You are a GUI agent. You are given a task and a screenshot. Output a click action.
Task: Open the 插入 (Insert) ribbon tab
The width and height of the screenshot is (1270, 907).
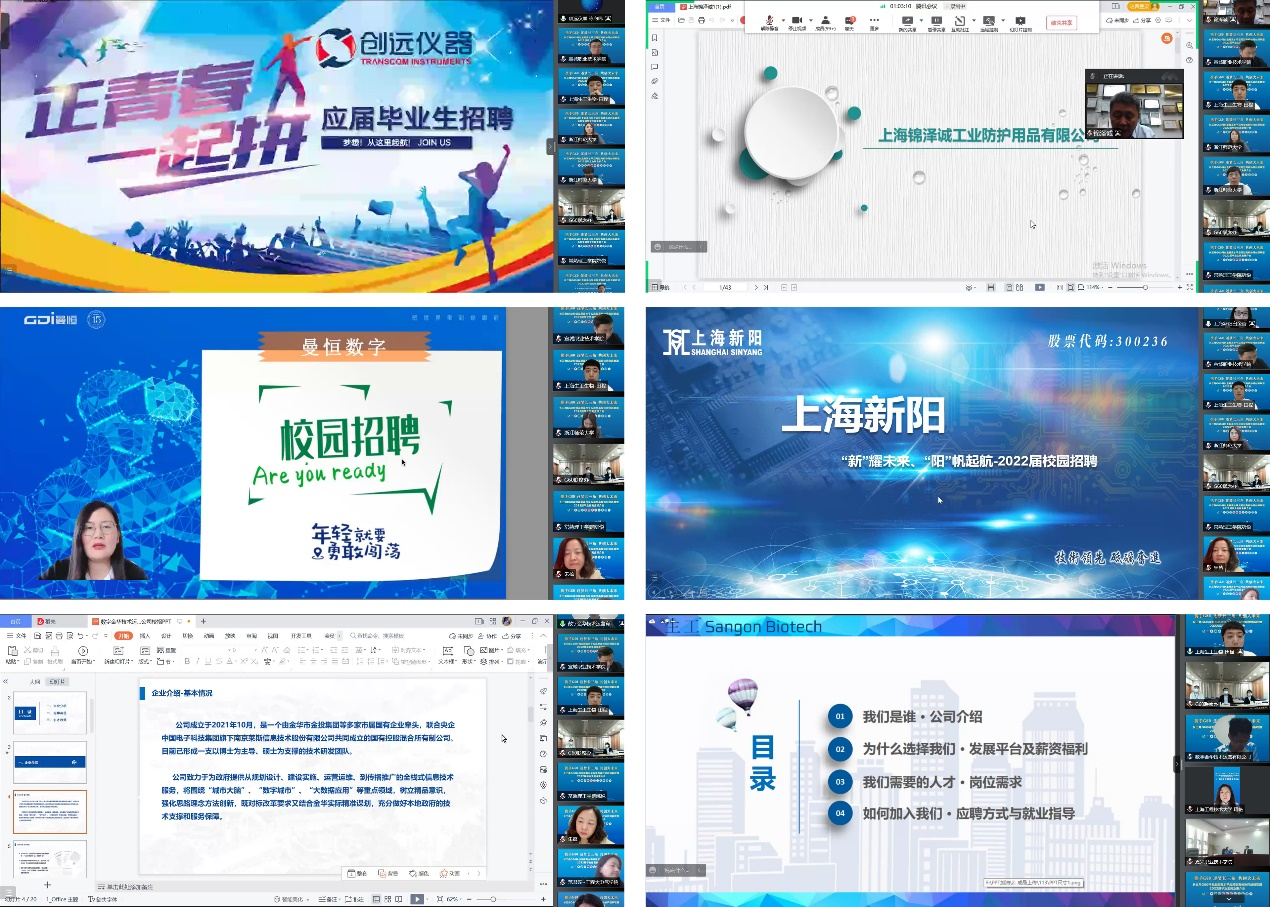point(143,635)
